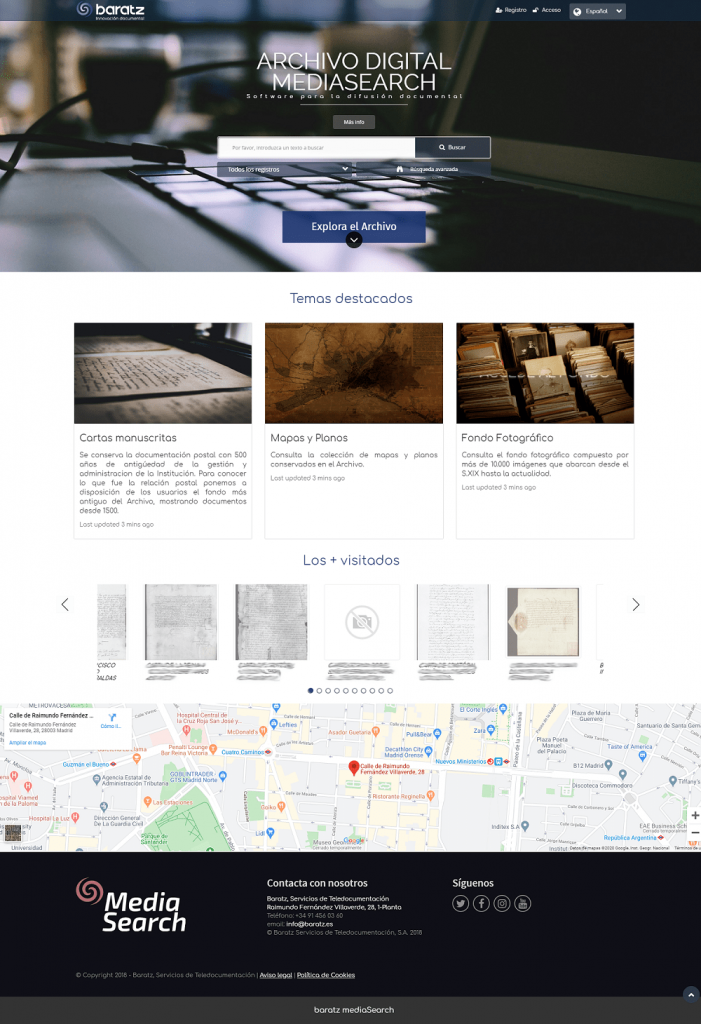Select the second carousel pagination dot
The image size is (701, 1024).
coord(319,690)
